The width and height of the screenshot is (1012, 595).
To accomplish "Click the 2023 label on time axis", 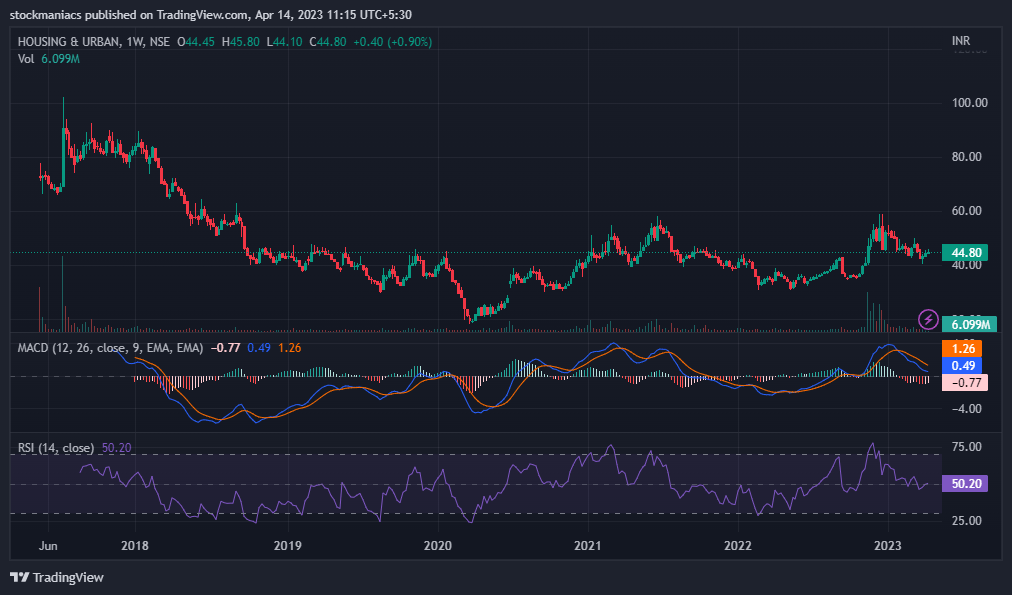I will click(x=887, y=546).
